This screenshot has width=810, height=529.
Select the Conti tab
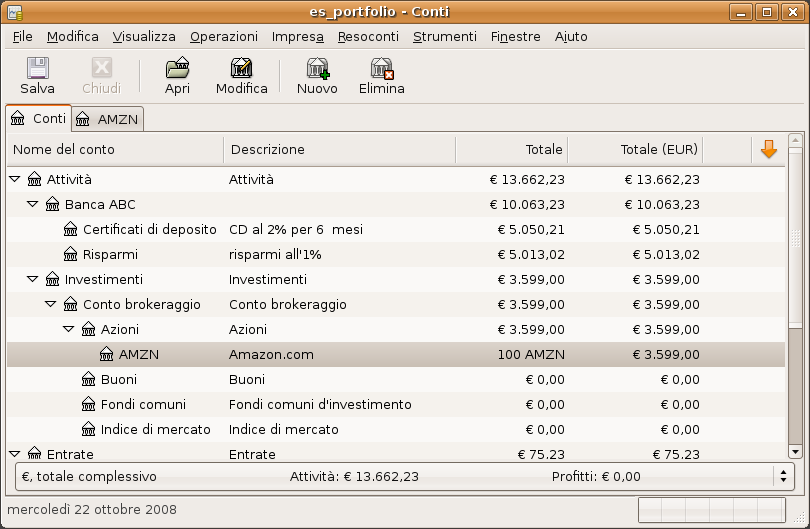39,118
